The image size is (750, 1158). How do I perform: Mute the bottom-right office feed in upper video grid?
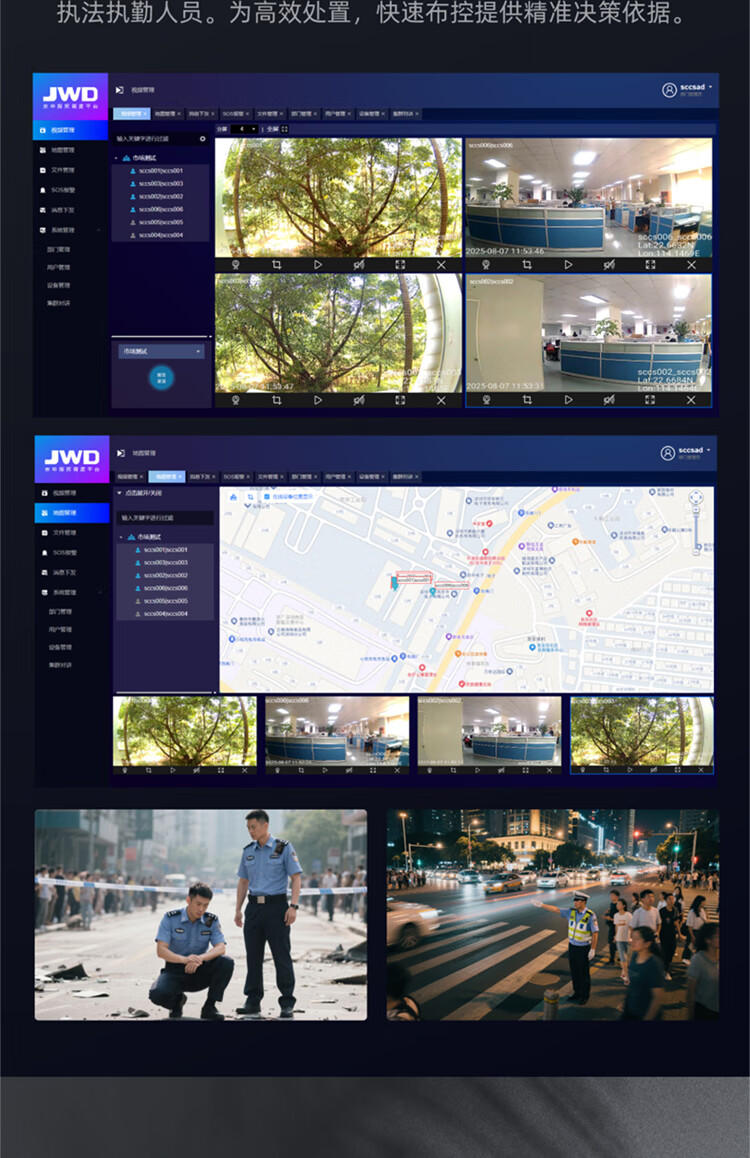pos(608,400)
